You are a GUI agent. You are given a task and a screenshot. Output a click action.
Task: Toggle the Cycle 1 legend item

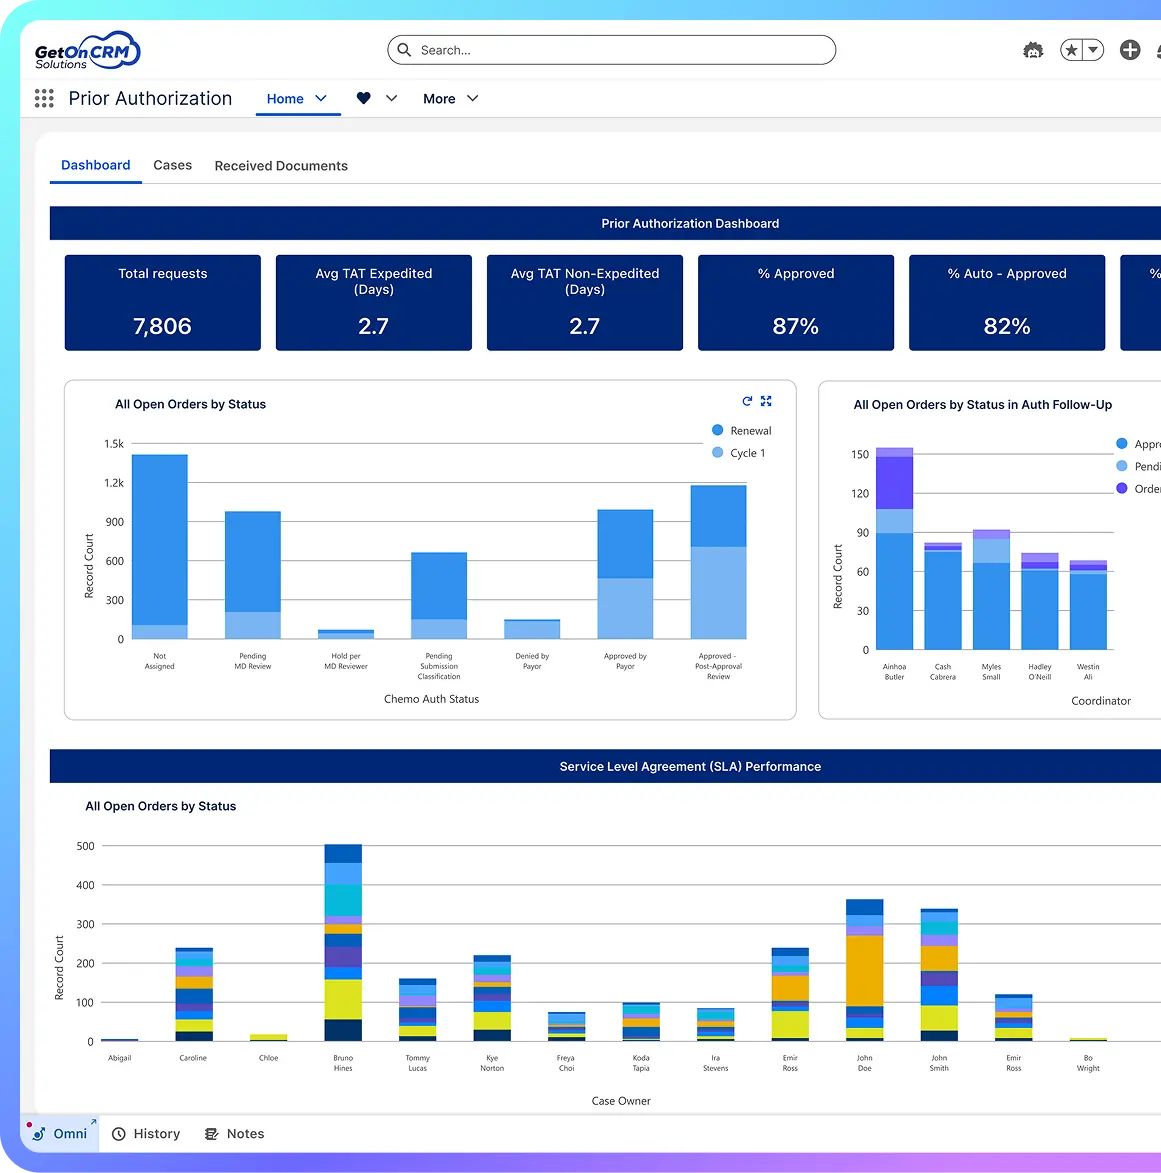click(x=739, y=453)
